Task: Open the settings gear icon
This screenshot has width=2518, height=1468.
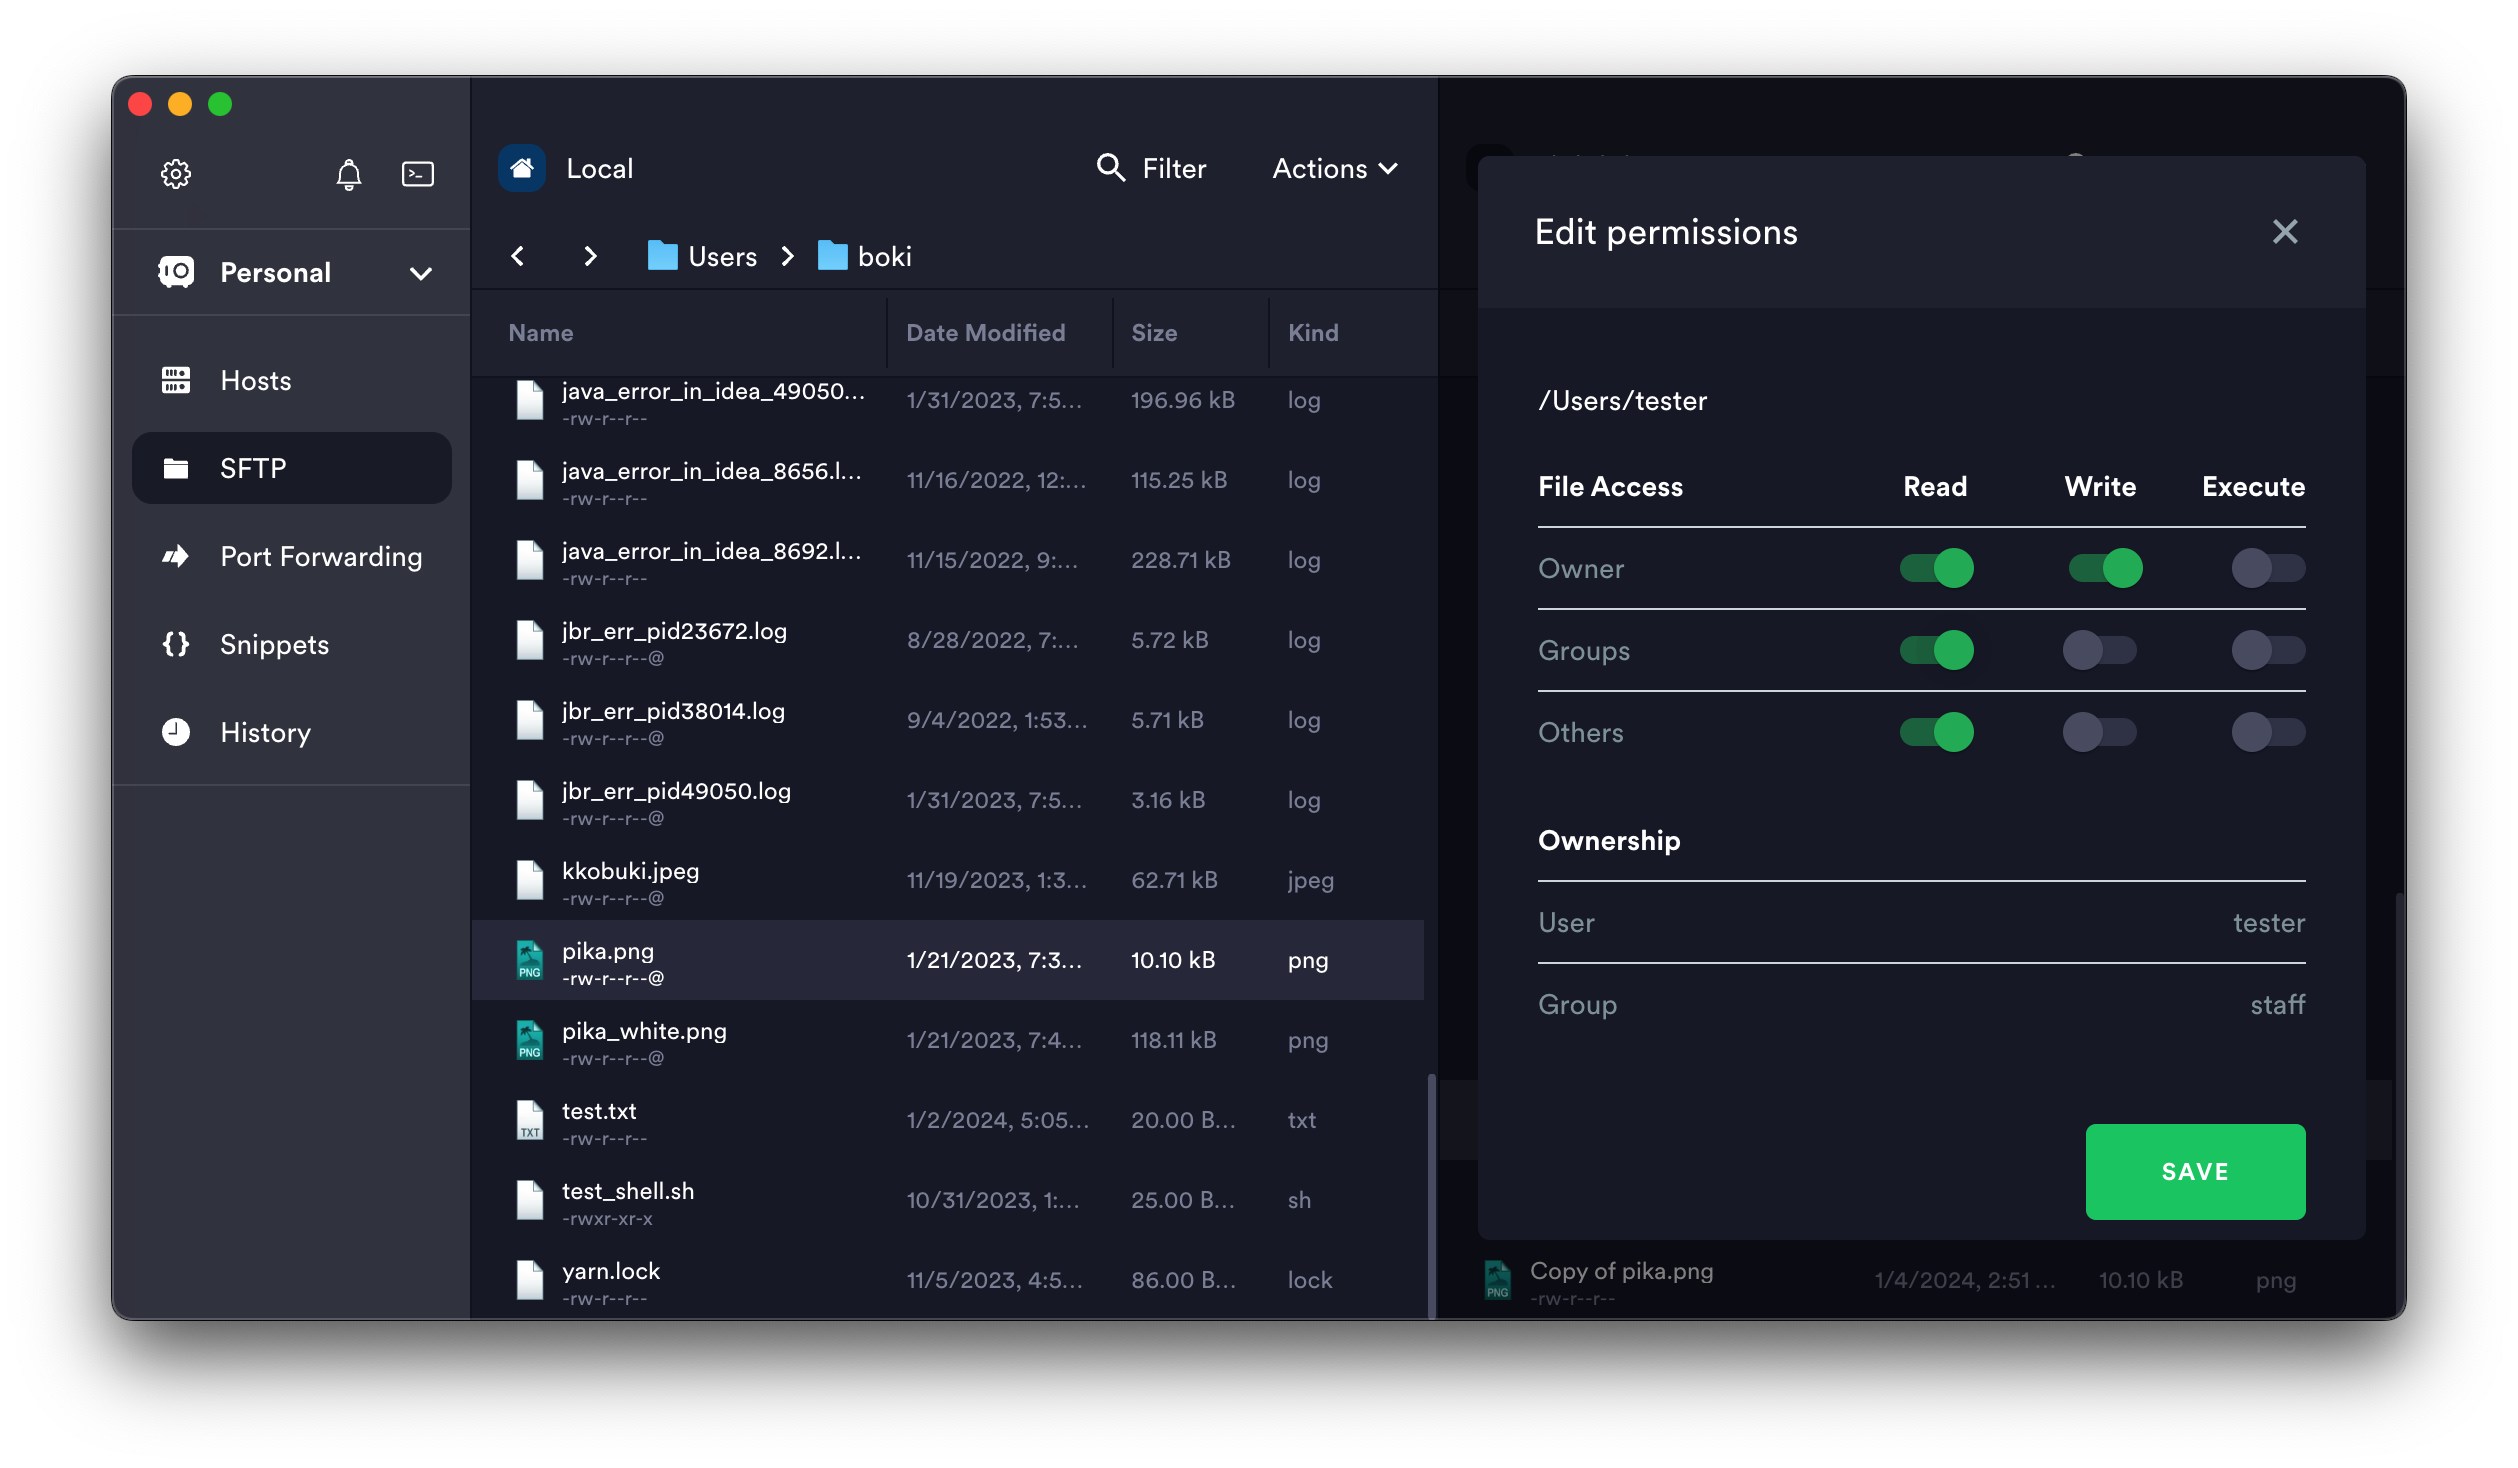Action: pos(176,174)
